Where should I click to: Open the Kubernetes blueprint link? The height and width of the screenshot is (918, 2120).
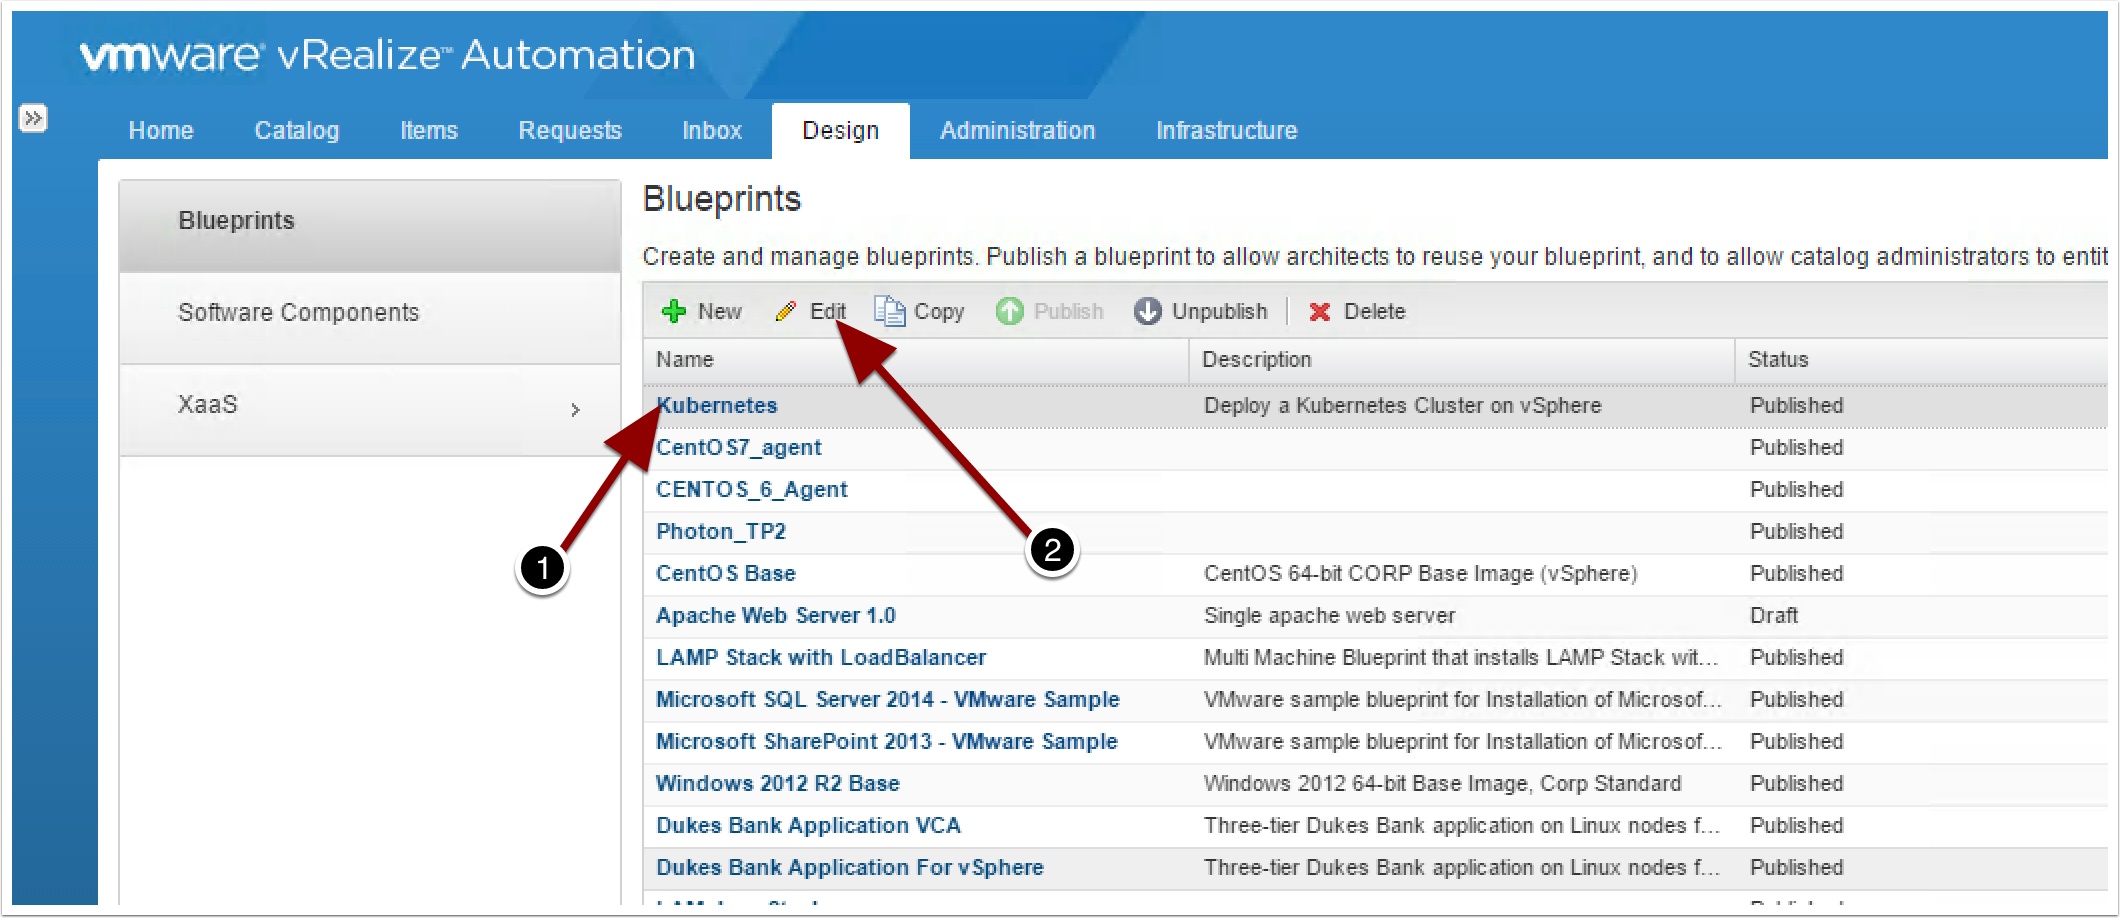coord(717,406)
